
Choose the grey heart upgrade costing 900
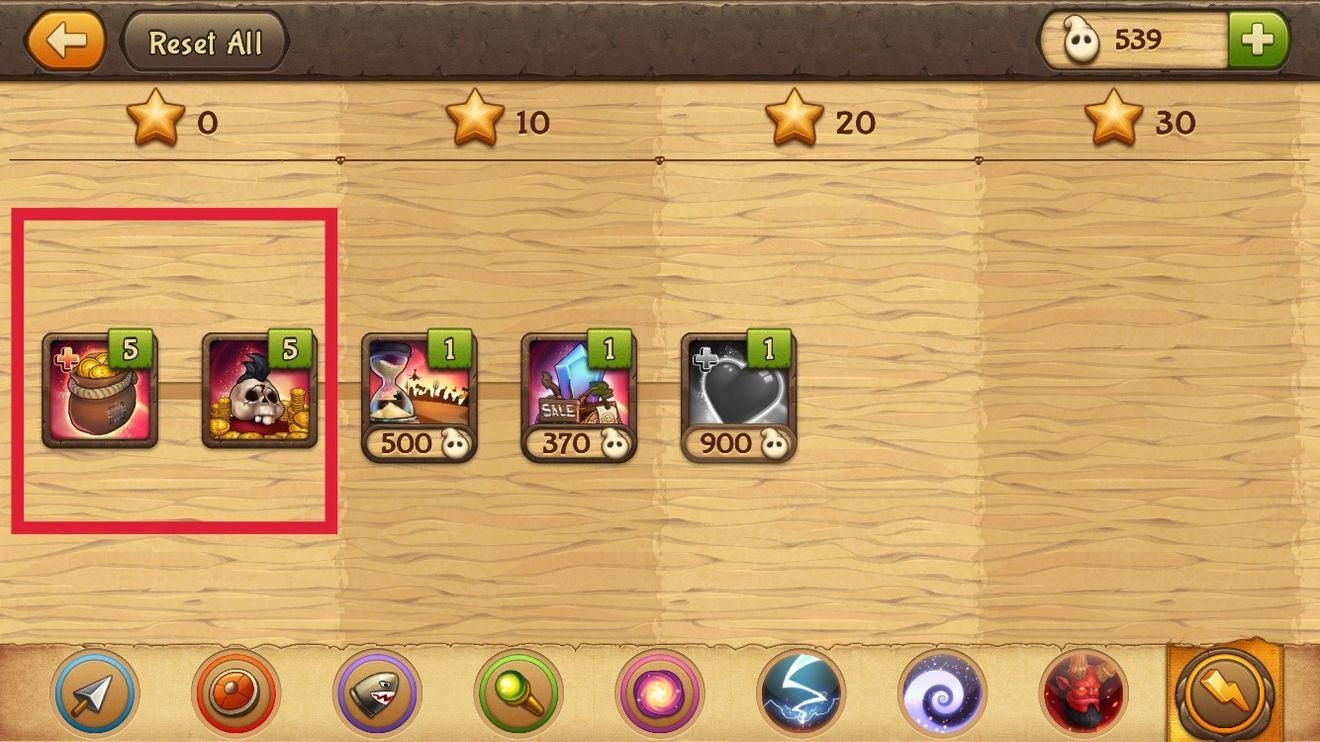pos(739,395)
